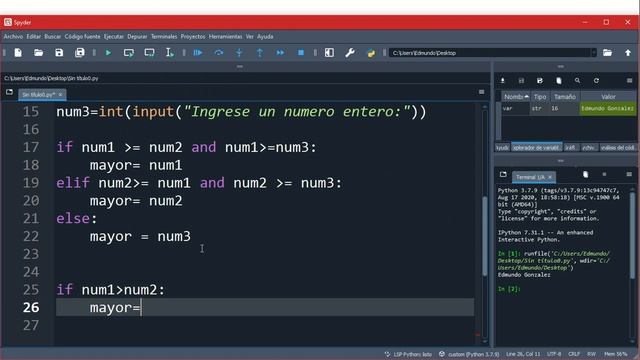This screenshot has height=360, width=640.
Task: Open Preferences wrench icon
Action: point(350,53)
